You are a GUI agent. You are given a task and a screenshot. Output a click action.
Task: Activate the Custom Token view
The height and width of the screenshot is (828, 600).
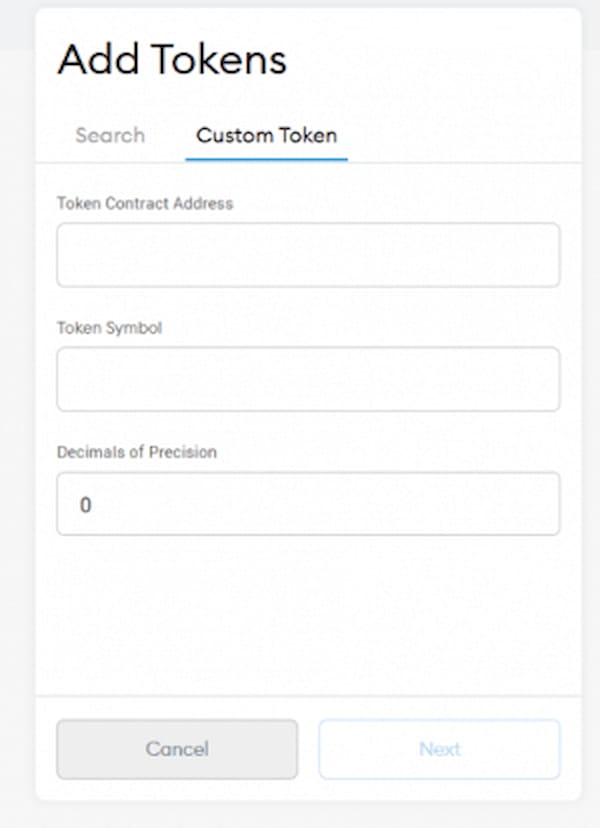[x=266, y=135]
